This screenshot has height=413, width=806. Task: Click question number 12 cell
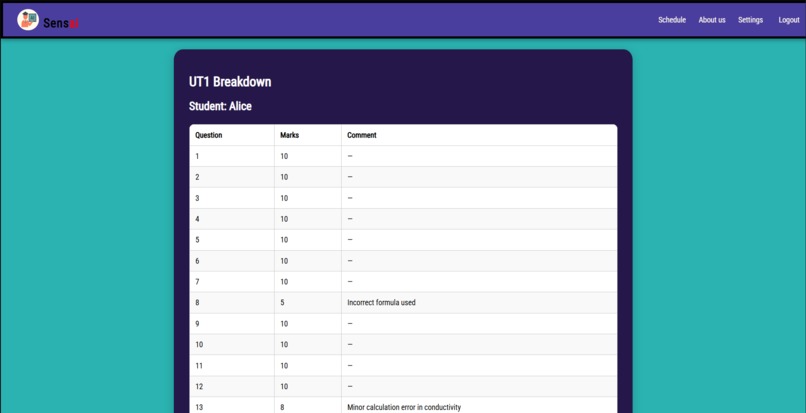coord(232,386)
